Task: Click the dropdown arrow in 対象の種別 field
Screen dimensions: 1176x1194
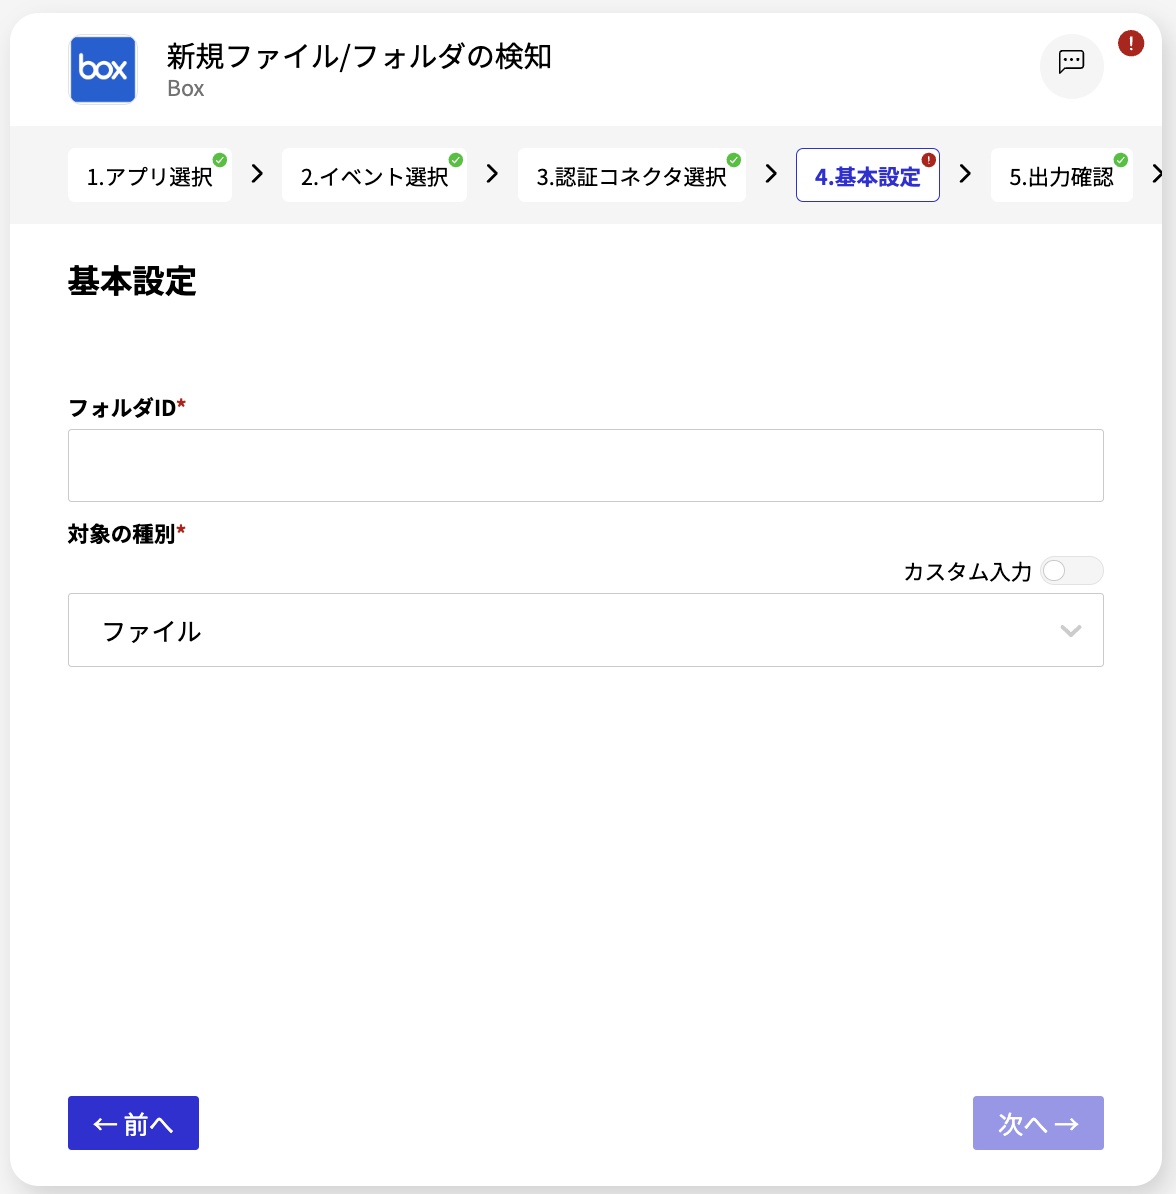Action: 1070,631
